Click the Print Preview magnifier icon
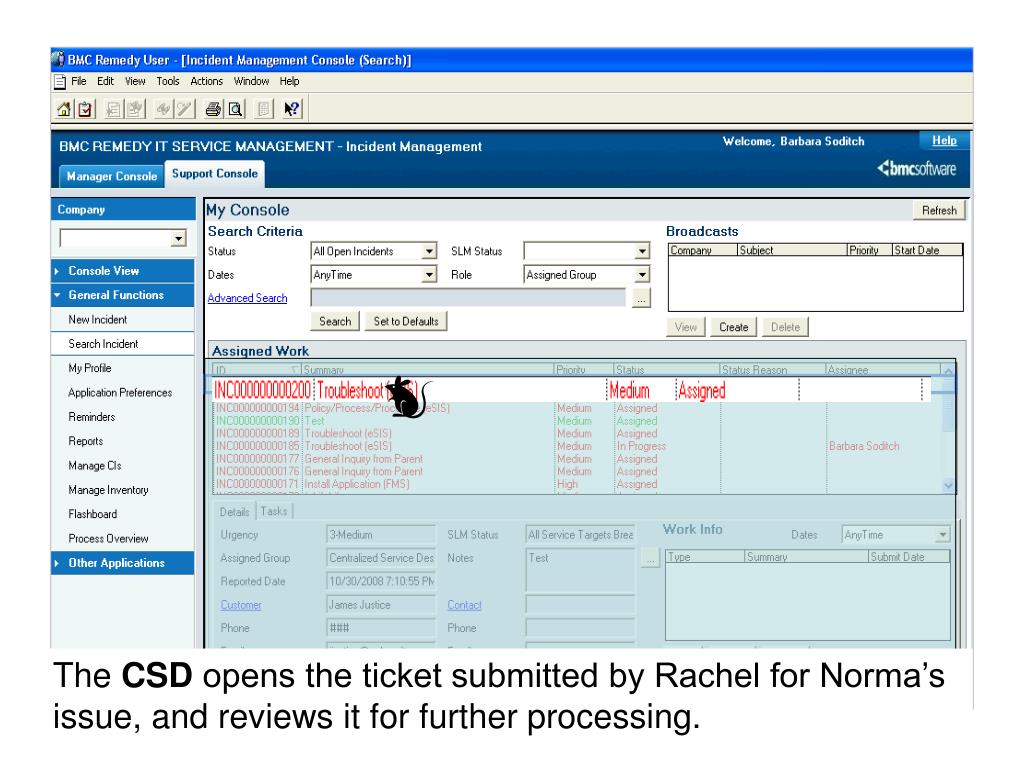Image resolution: width=1024 pixels, height=768 pixels. (236, 109)
